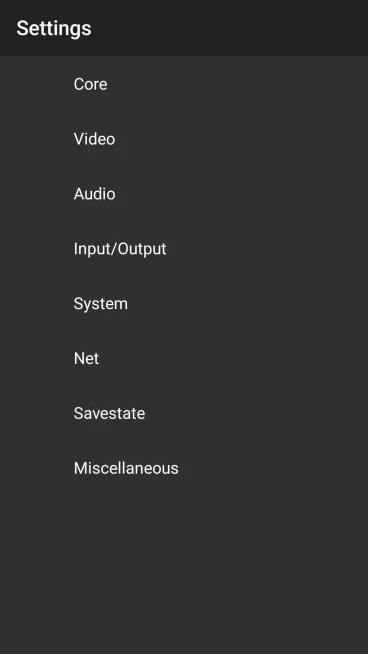Open the Video settings category
The image size is (368, 654).
coord(184,139)
